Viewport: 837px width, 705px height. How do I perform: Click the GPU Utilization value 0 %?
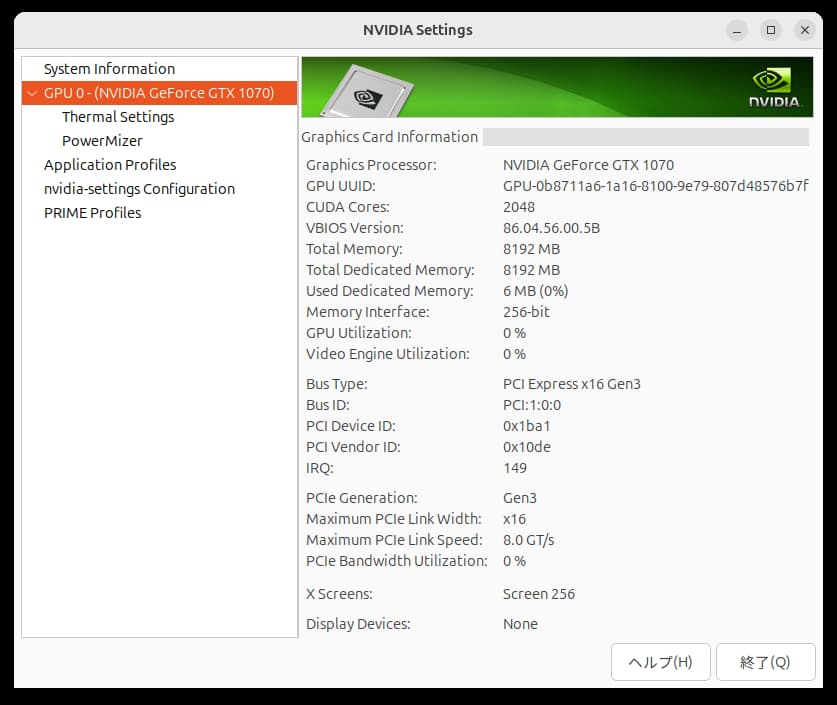point(514,333)
